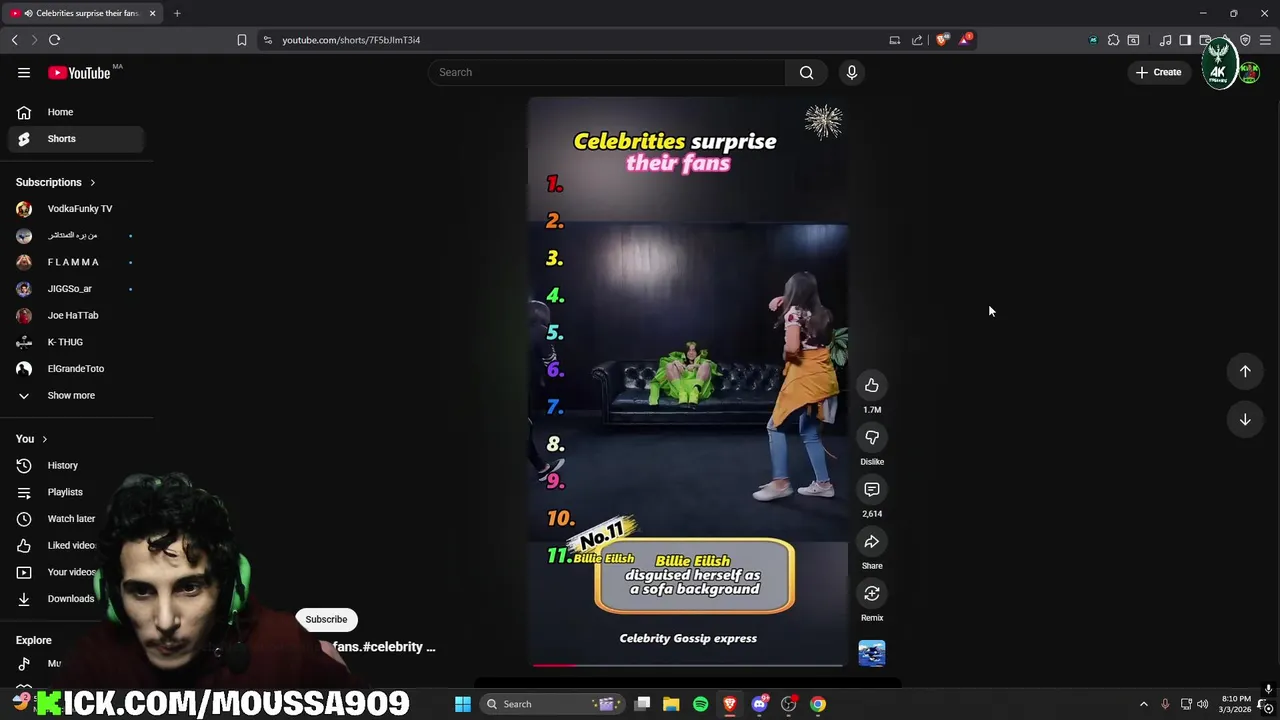Open the ElGrandeToto channel
Screen dimensions: 1280x720
[77, 369]
